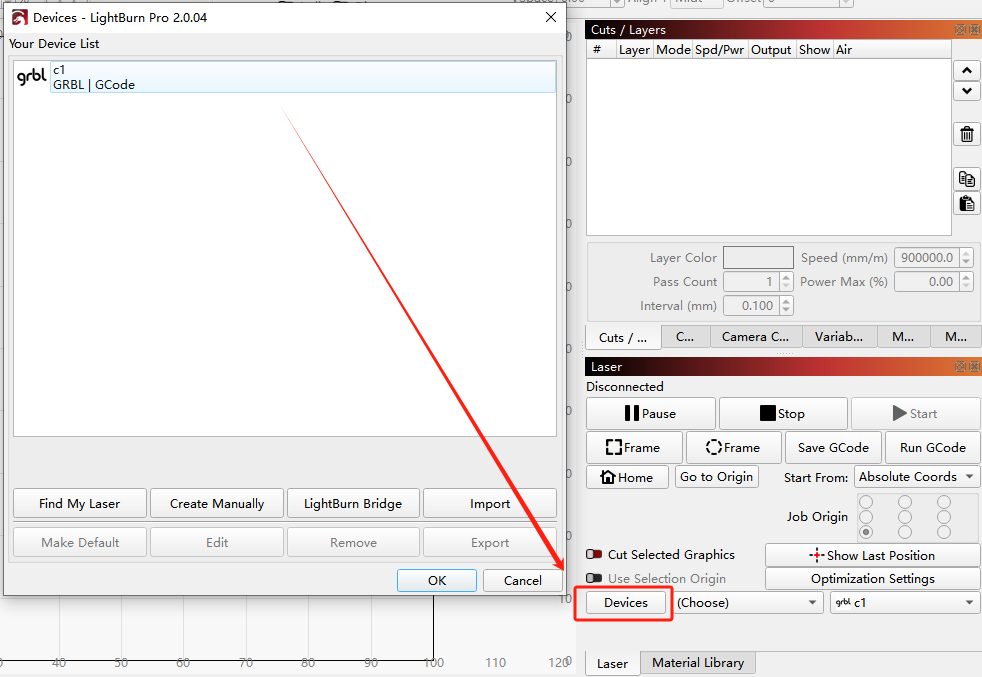982x677 pixels.
Task: Confirm Devices dialog with OK
Action: pyautogui.click(x=437, y=581)
